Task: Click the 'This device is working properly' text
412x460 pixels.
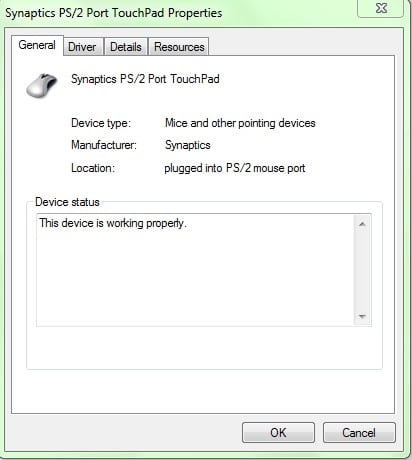Action: coord(113,223)
